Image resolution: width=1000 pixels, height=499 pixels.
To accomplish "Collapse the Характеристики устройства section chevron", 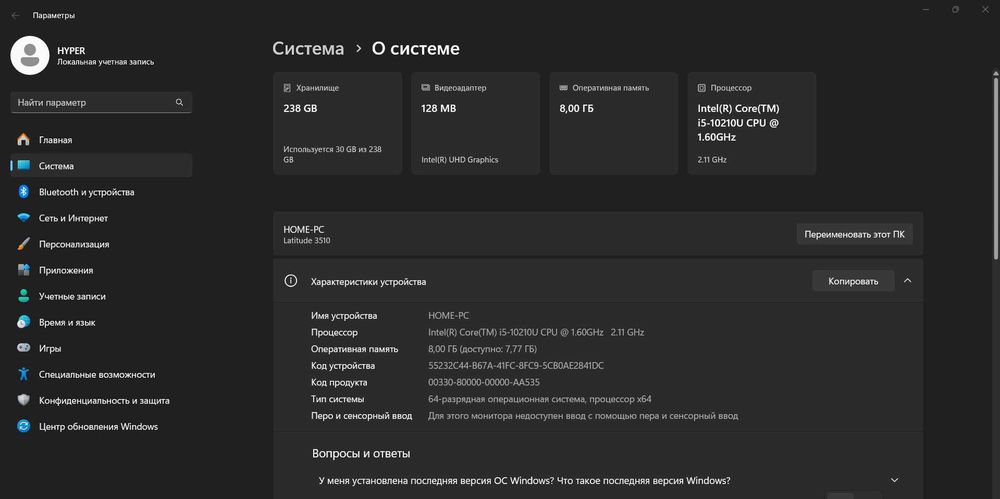I will pyautogui.click(x=908, y=281).
